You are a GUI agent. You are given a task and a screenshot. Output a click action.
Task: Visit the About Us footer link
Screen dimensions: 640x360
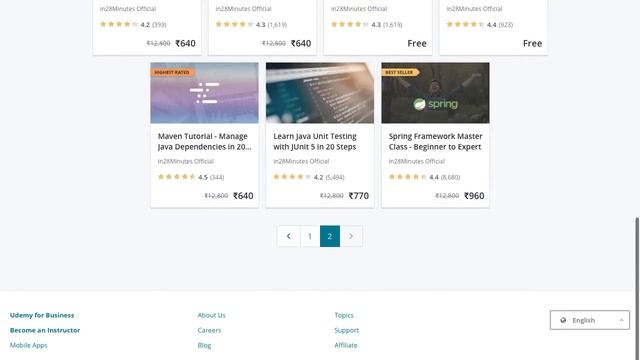[x=211, y=315]
